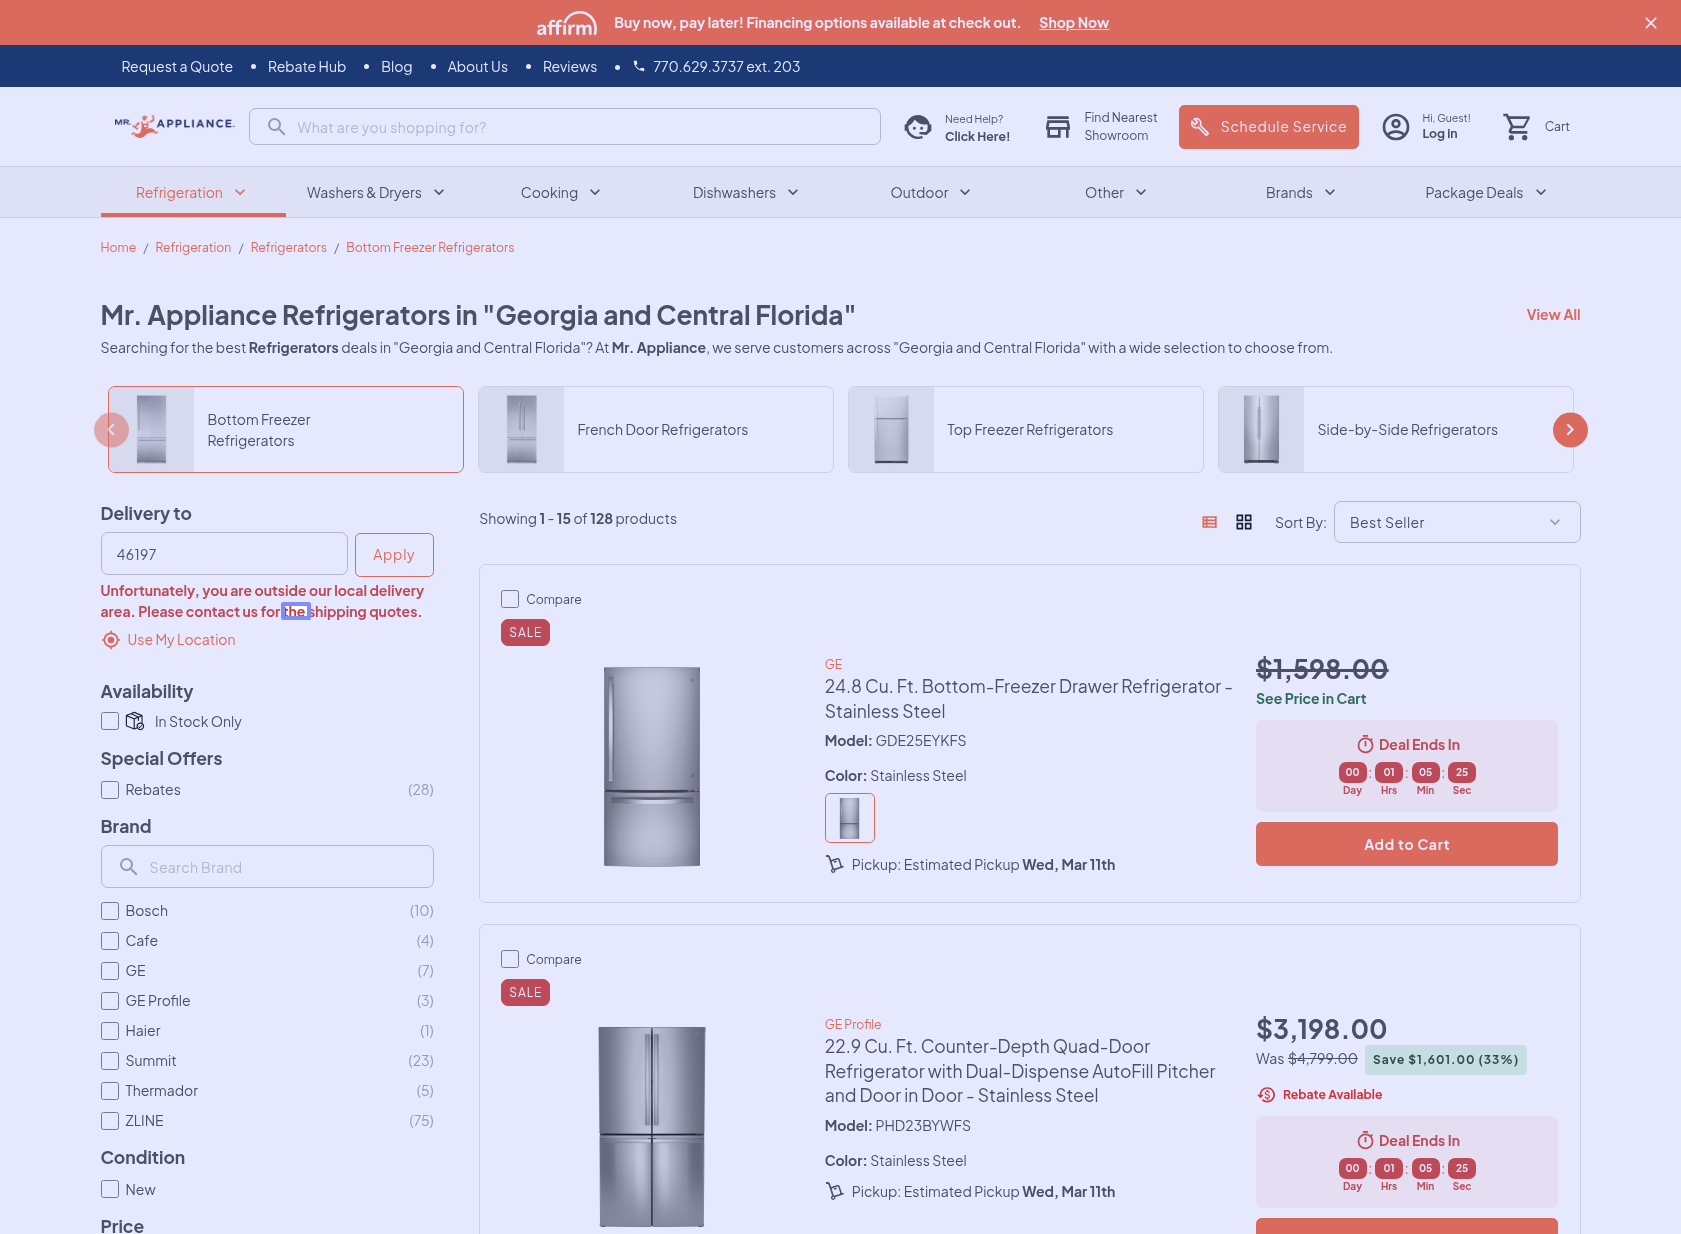Open the Rebate Hub page

click(306, 67)
